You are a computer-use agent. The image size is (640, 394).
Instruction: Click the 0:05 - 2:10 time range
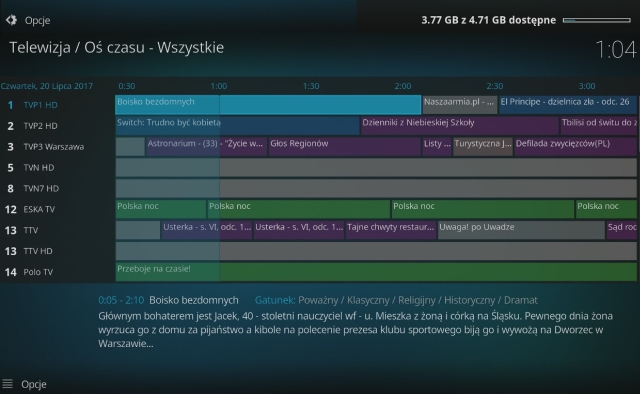[x=121, y=300]
